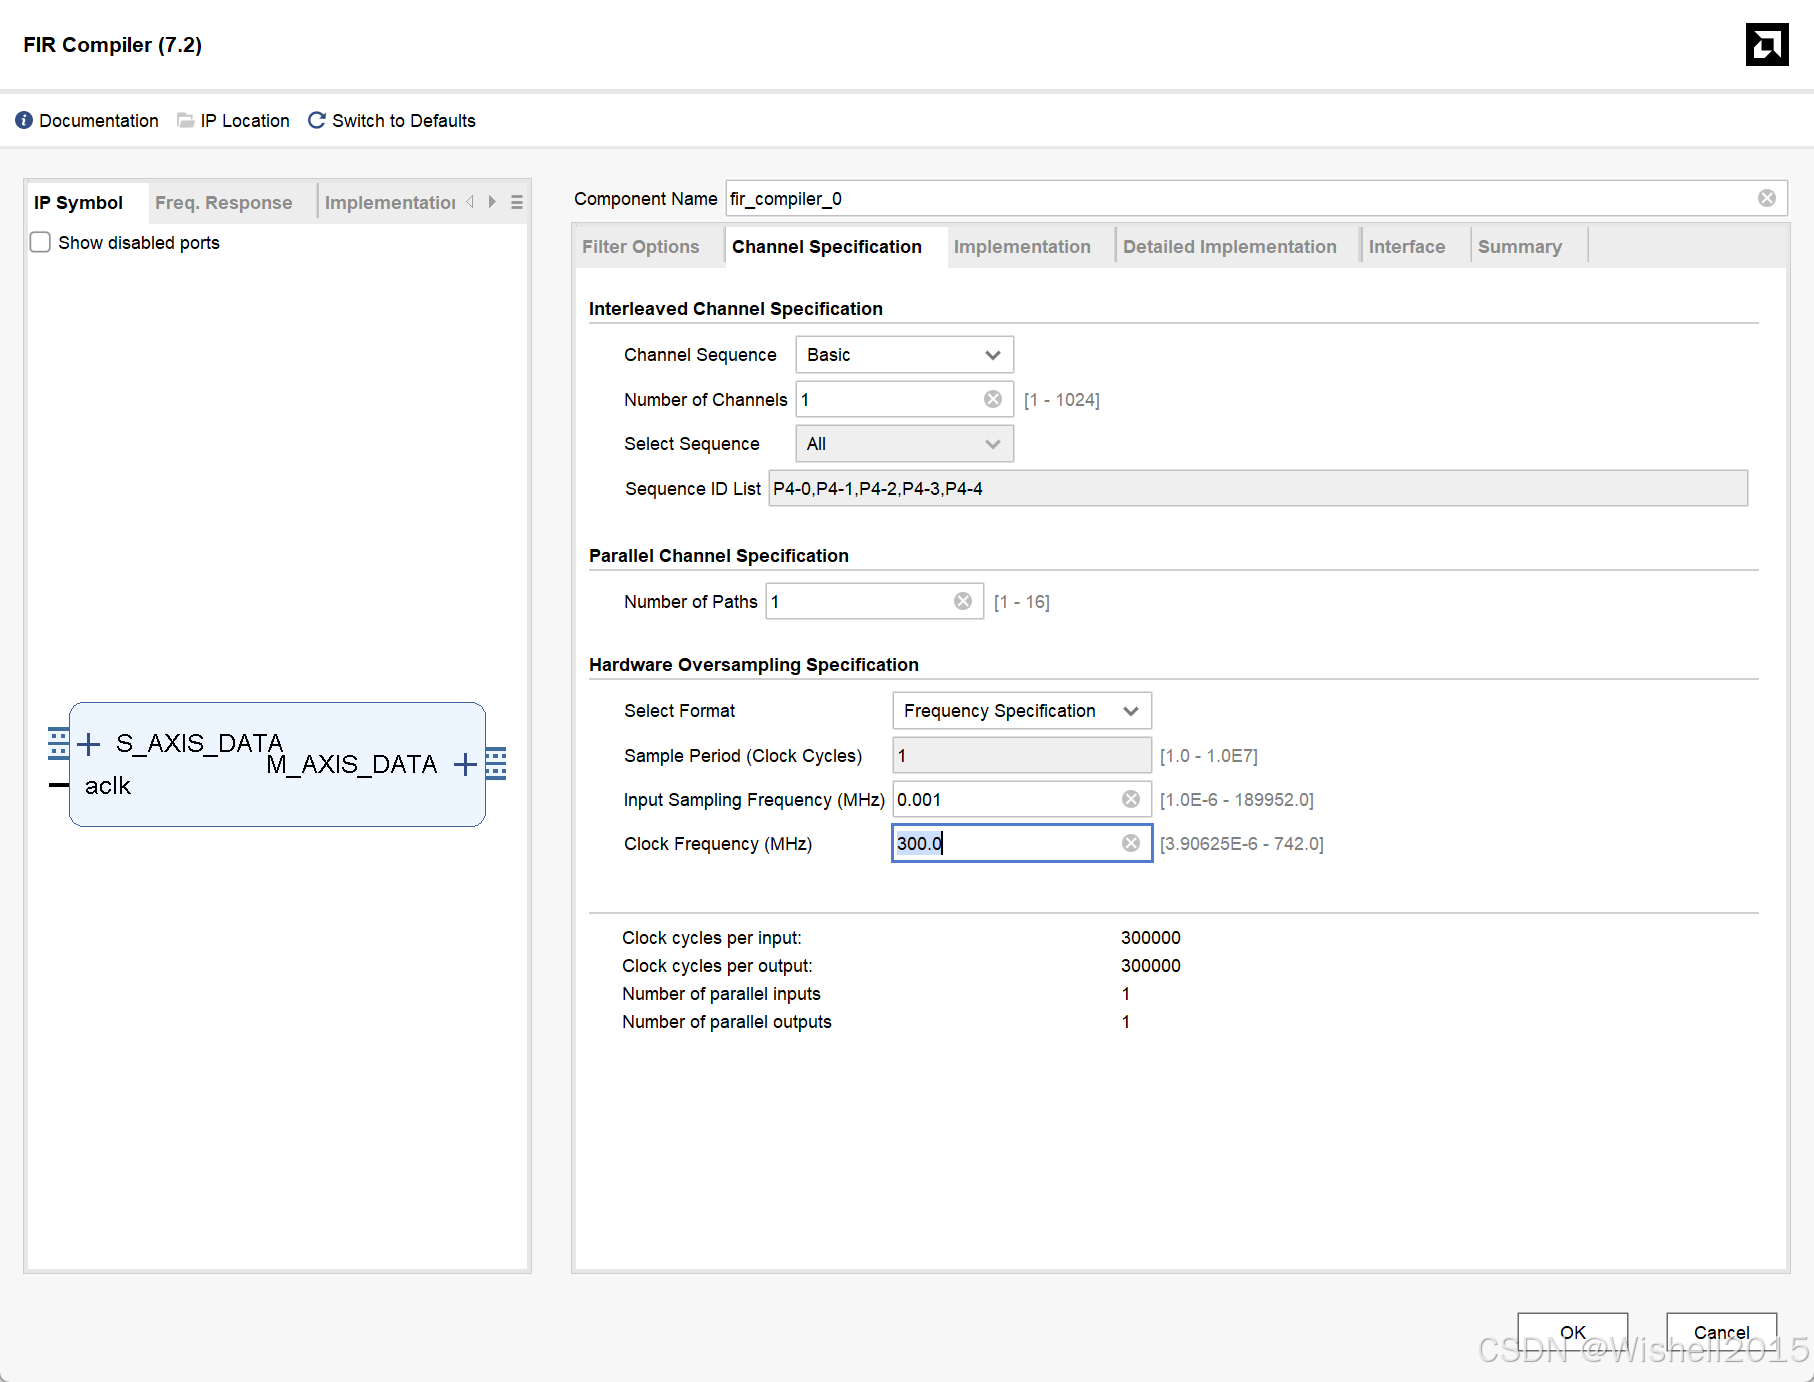
Task: Clear the Number of Paths value
Action: point(963,601)
